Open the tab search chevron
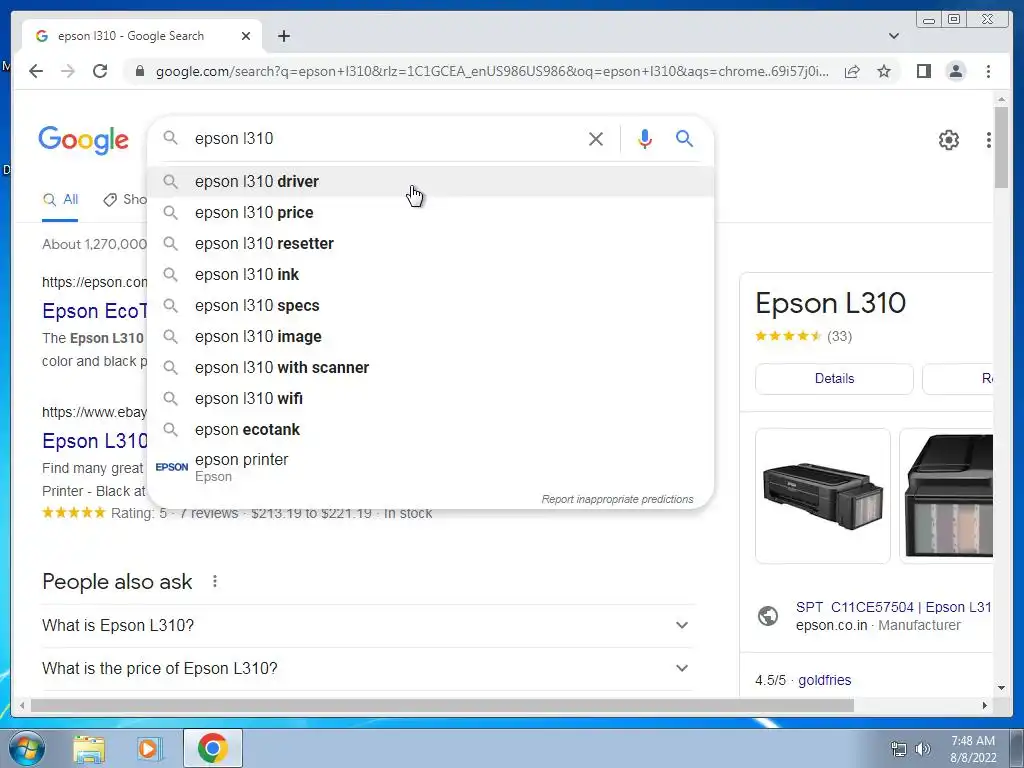Screen dimensions: 1024x768 click(x=894, y=36)
